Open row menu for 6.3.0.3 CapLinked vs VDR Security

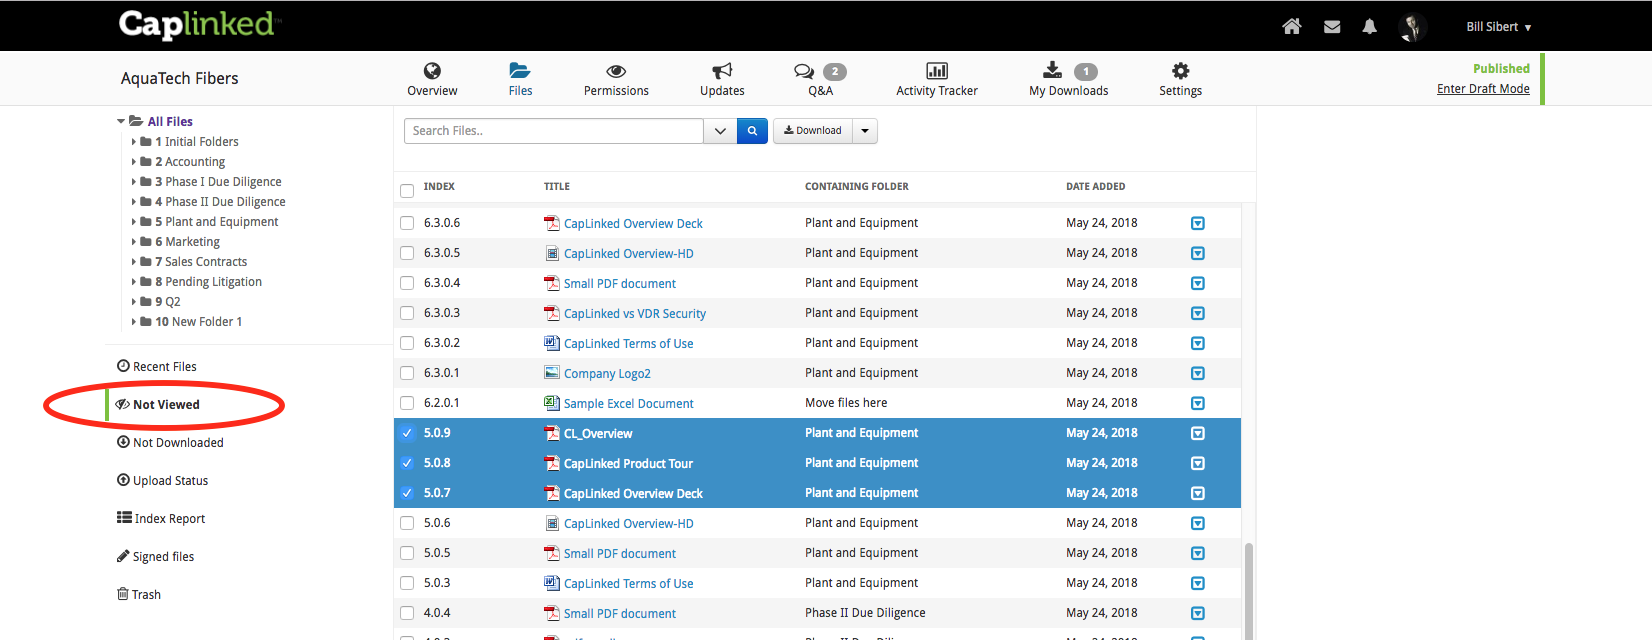(x=1198, y=313)
